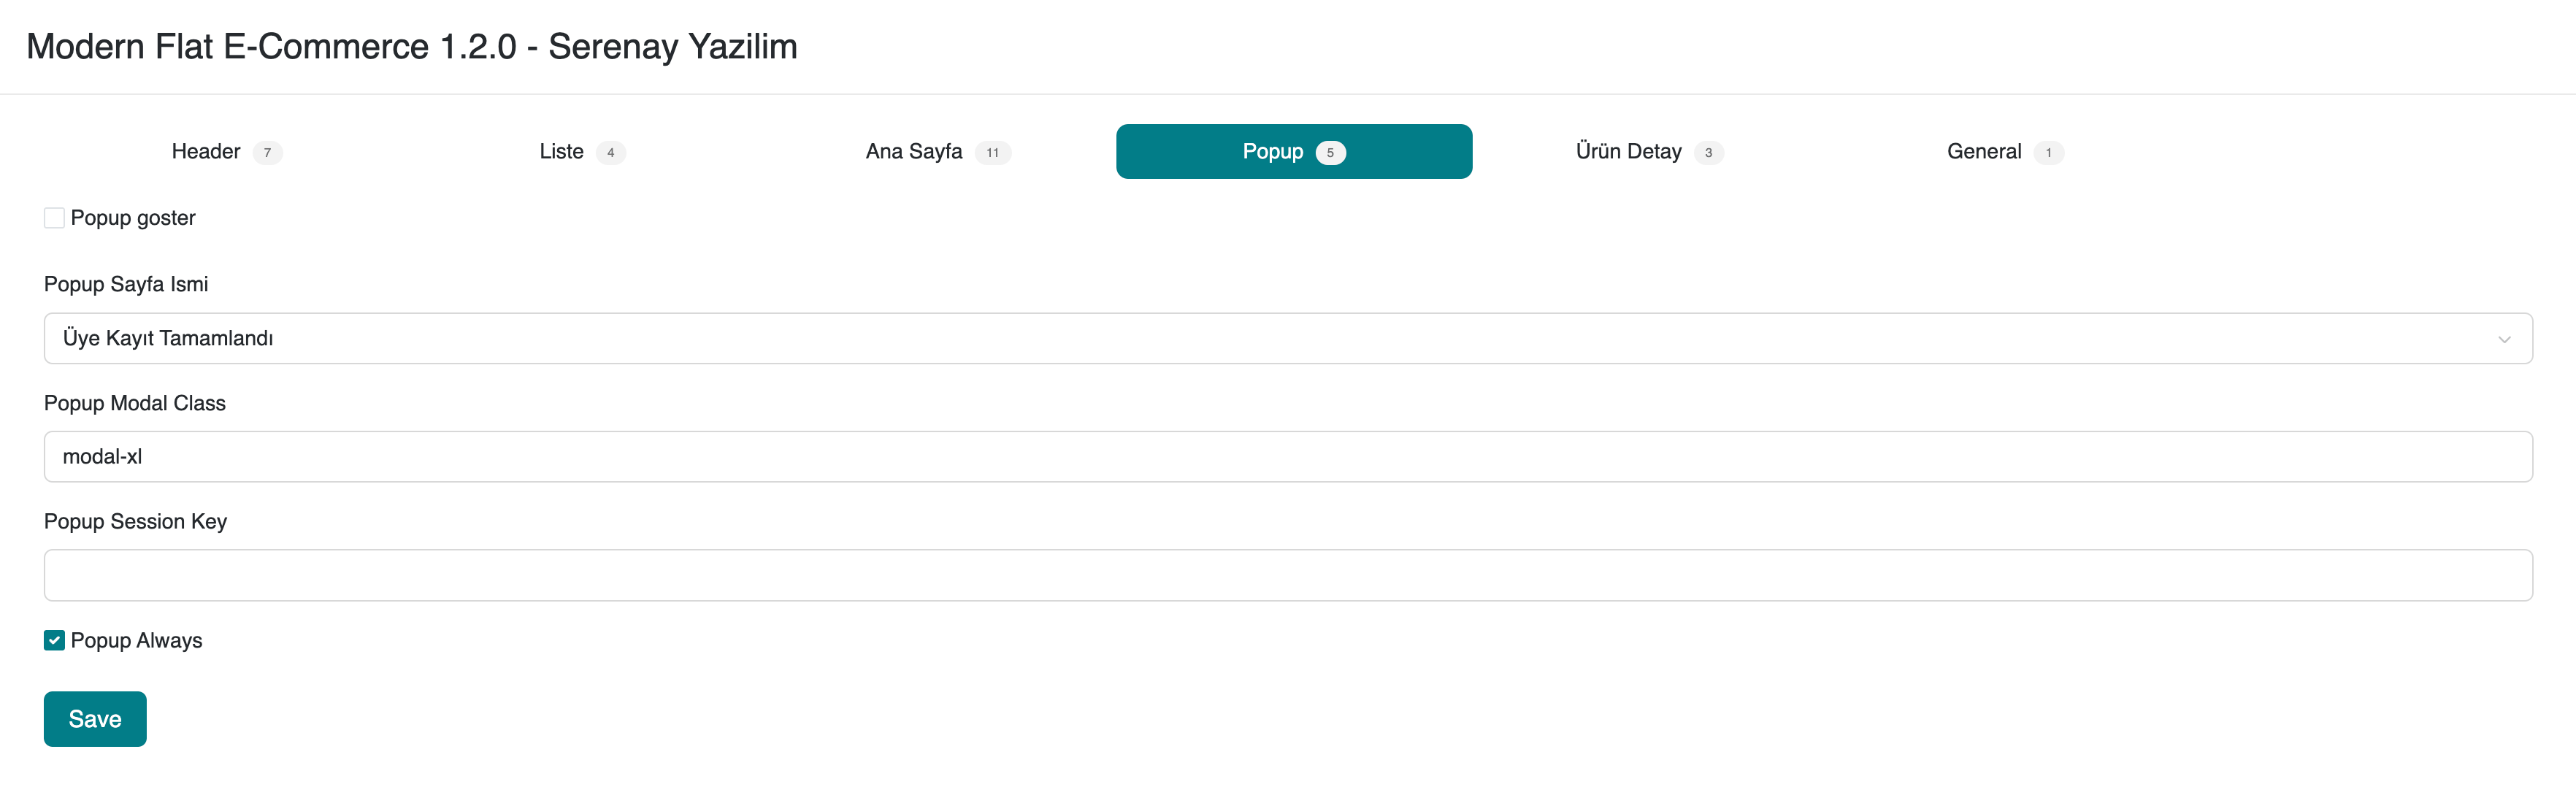Screen dimensions: 2576x787
Task: Select the Popup tab
Action: tap(1272, 152)
